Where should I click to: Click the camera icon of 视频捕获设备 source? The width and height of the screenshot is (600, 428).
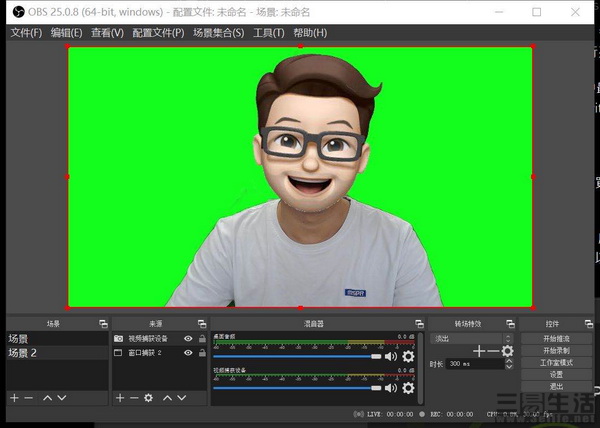[118, 338]
